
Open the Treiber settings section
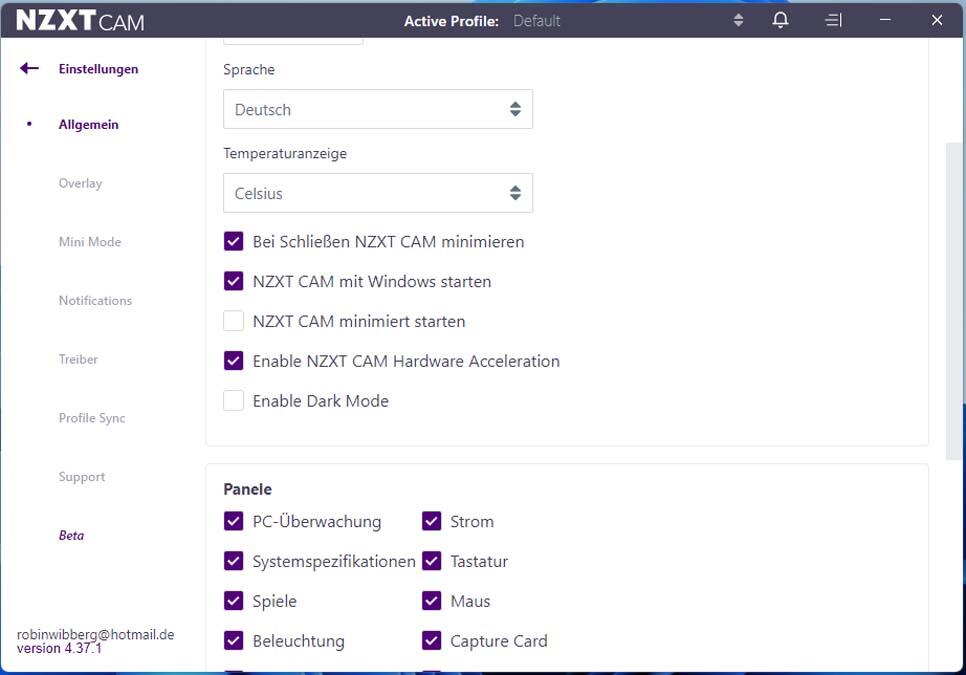coord(78,359)
